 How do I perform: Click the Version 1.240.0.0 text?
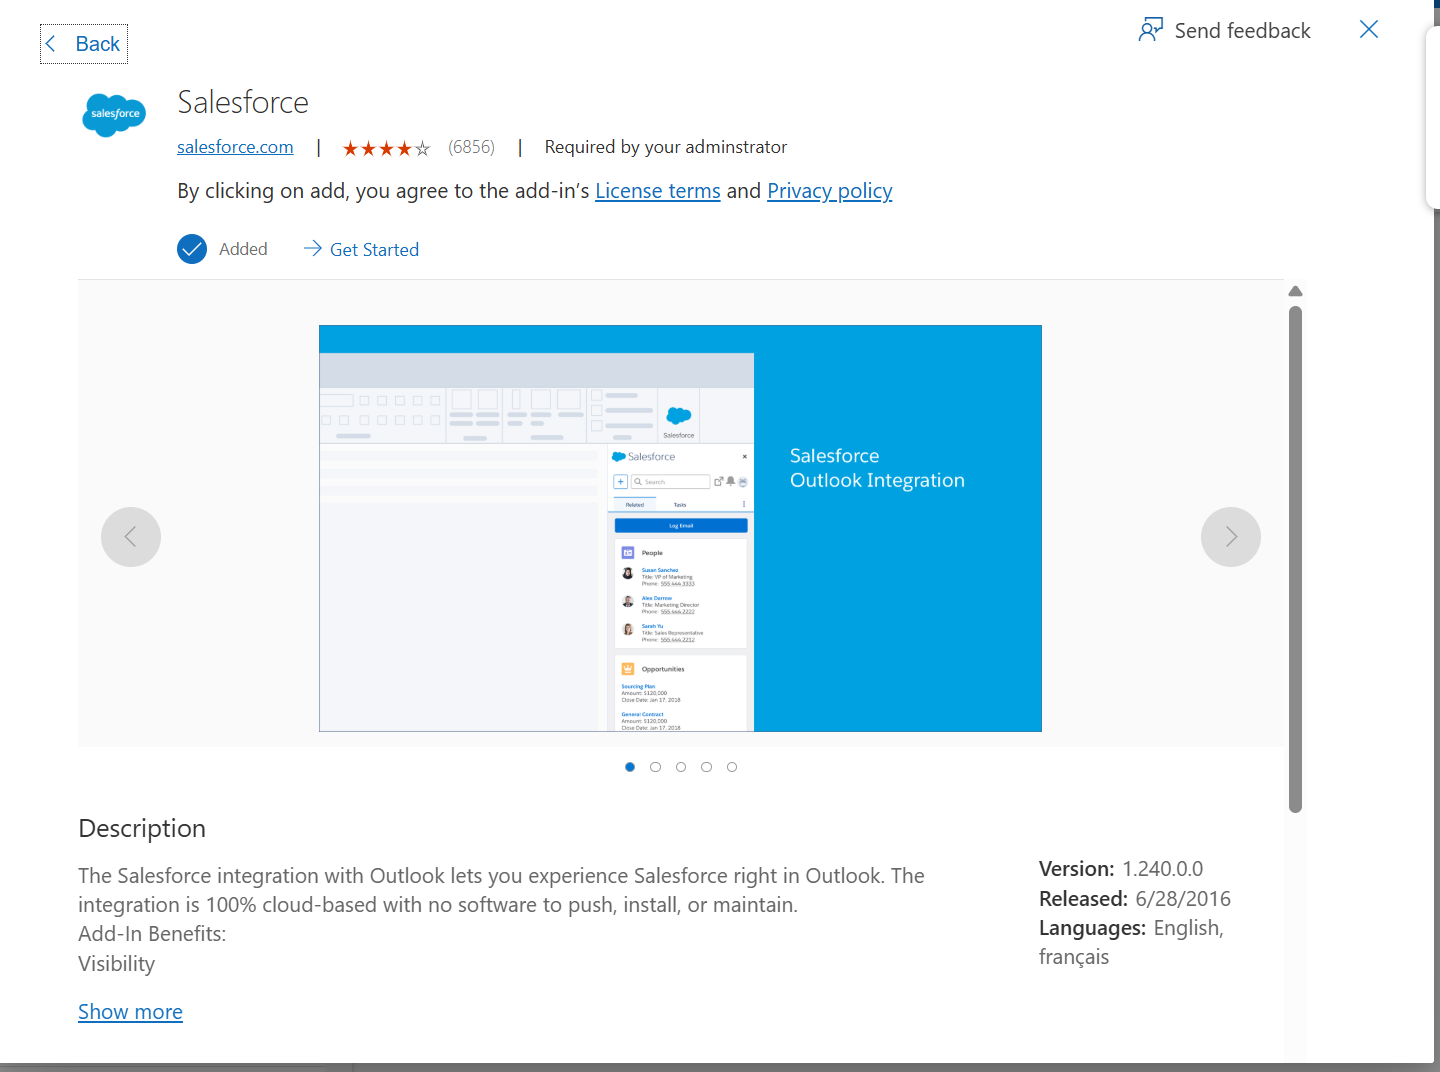tap(1121, 869)
